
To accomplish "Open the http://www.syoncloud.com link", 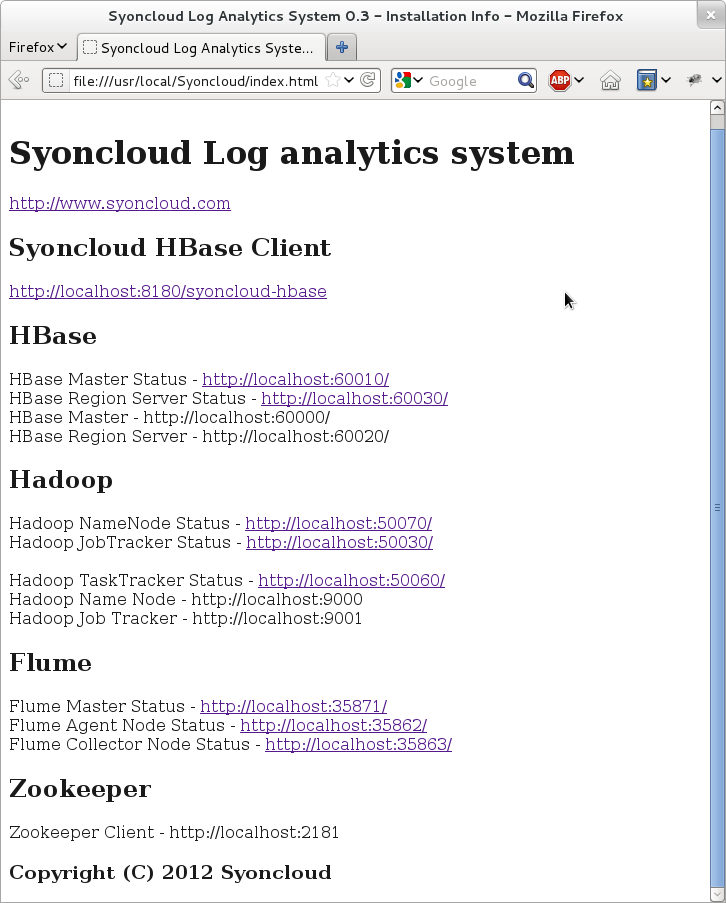I will click(x=120, y=203).
